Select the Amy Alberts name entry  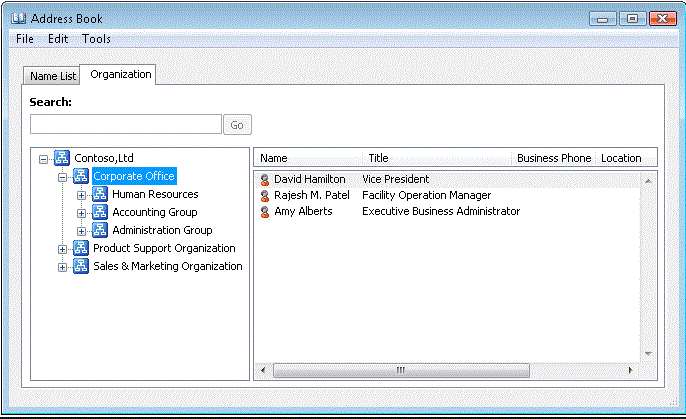(303, 211)
